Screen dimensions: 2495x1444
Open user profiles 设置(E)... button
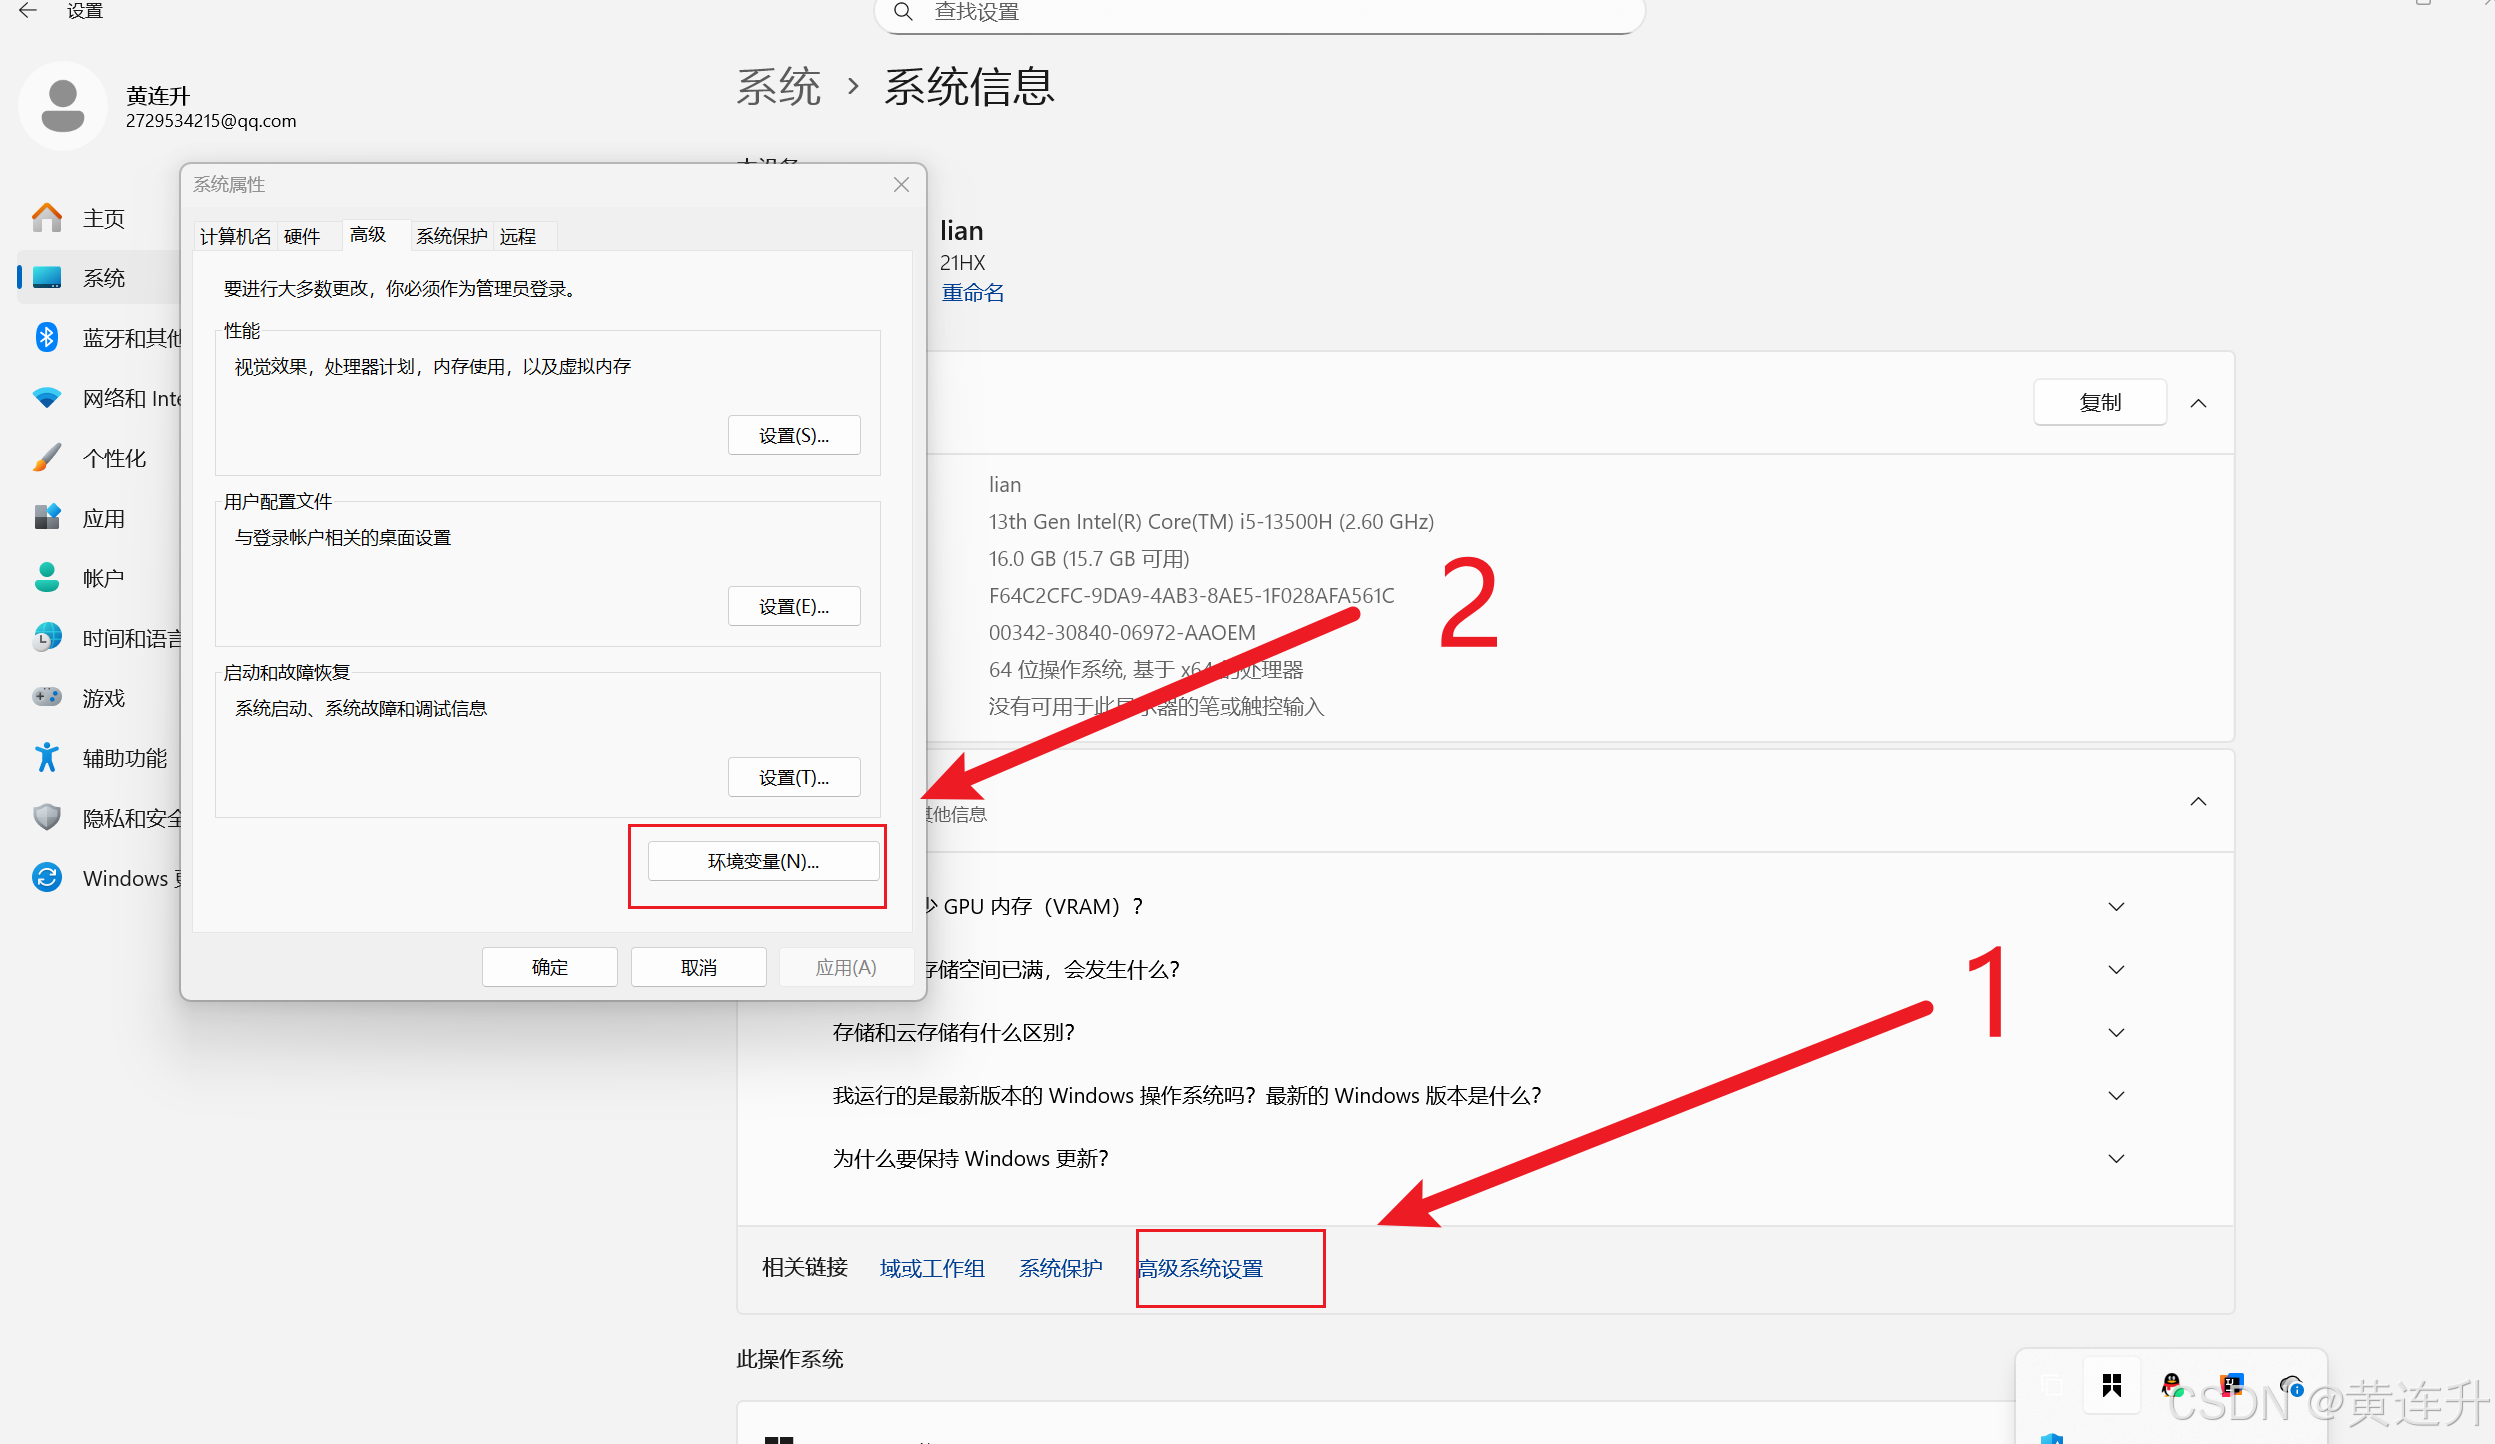(794, 606)
